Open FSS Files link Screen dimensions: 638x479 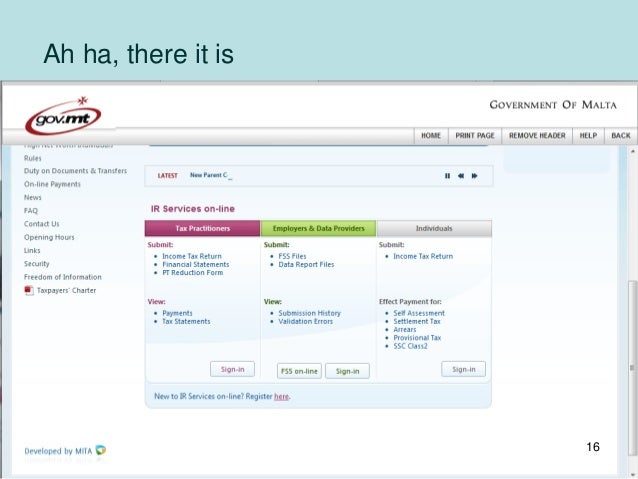tap(292, 256)
